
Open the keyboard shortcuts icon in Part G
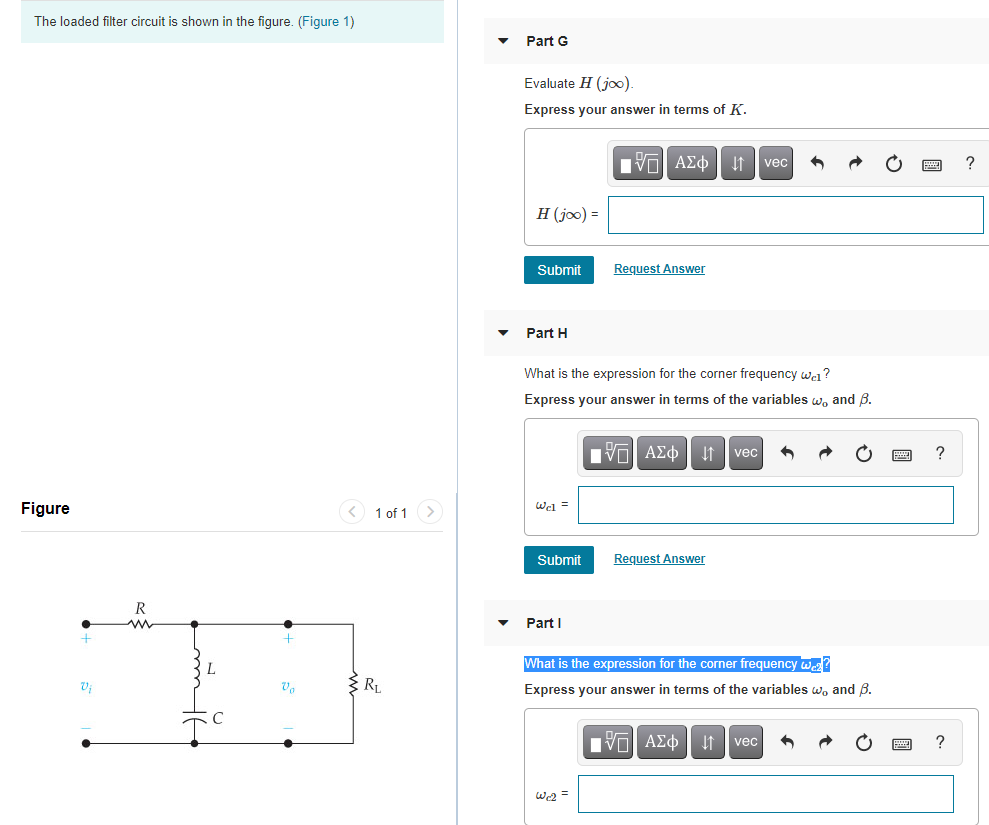931,164
